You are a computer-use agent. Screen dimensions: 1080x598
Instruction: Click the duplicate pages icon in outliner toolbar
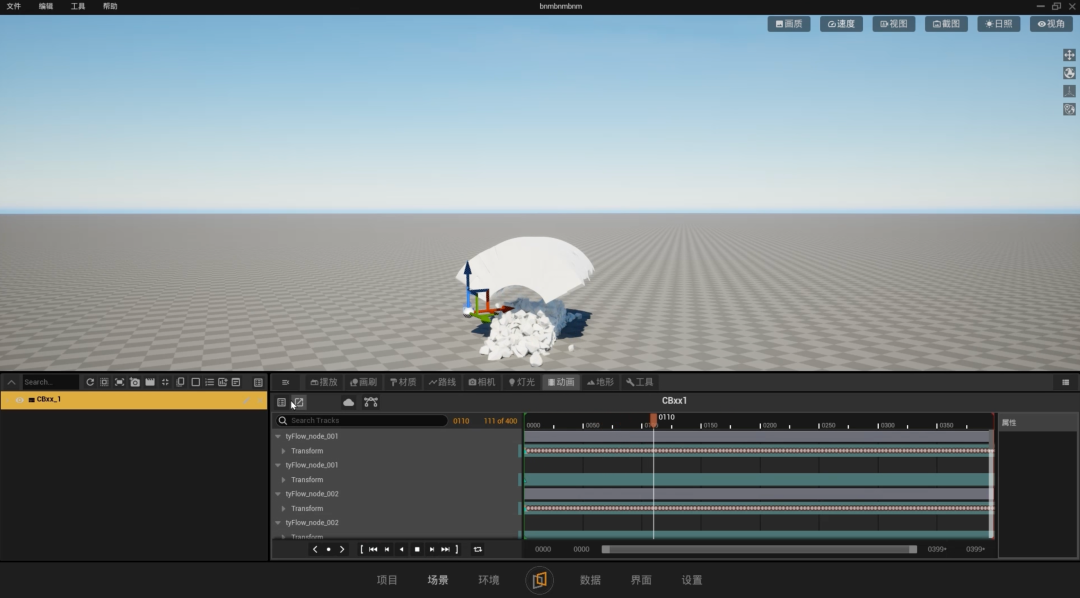point(180,382)
